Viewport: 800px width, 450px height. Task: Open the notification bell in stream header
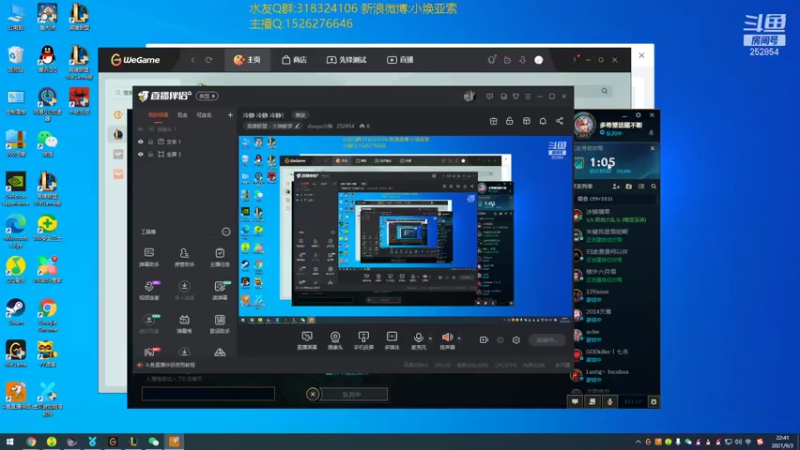click(543, 121)
